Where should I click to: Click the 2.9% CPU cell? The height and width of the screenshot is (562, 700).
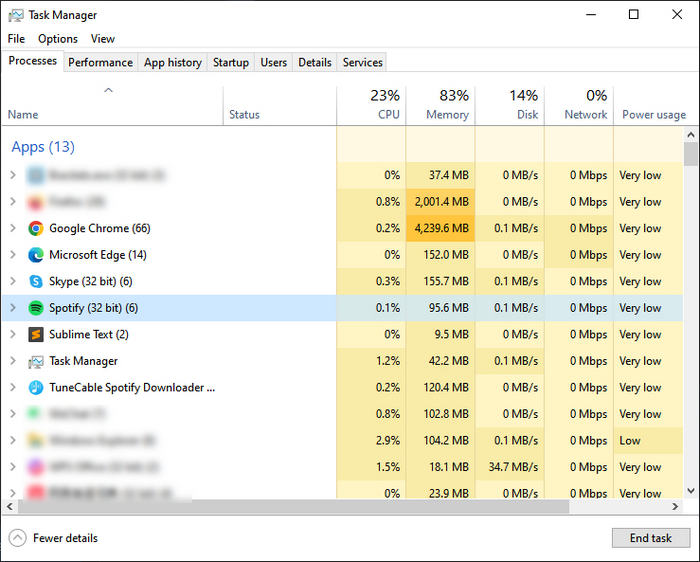click(x=371, y=441)
